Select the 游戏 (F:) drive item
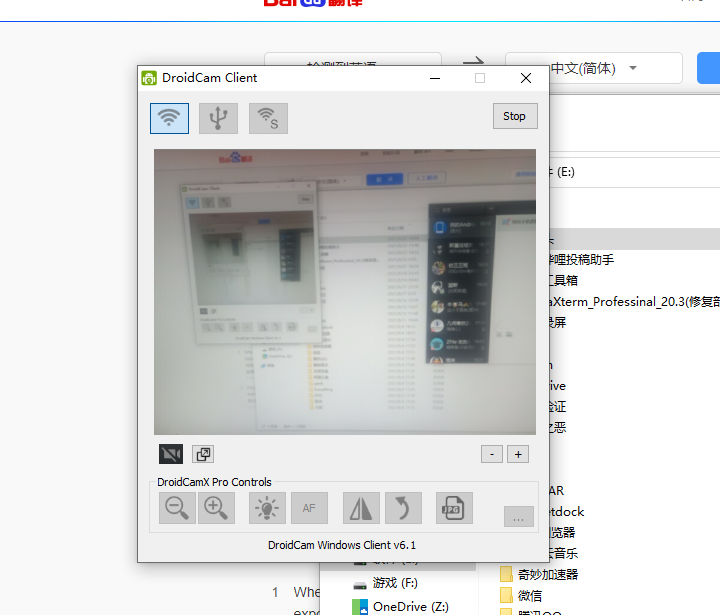 (394, 583)
